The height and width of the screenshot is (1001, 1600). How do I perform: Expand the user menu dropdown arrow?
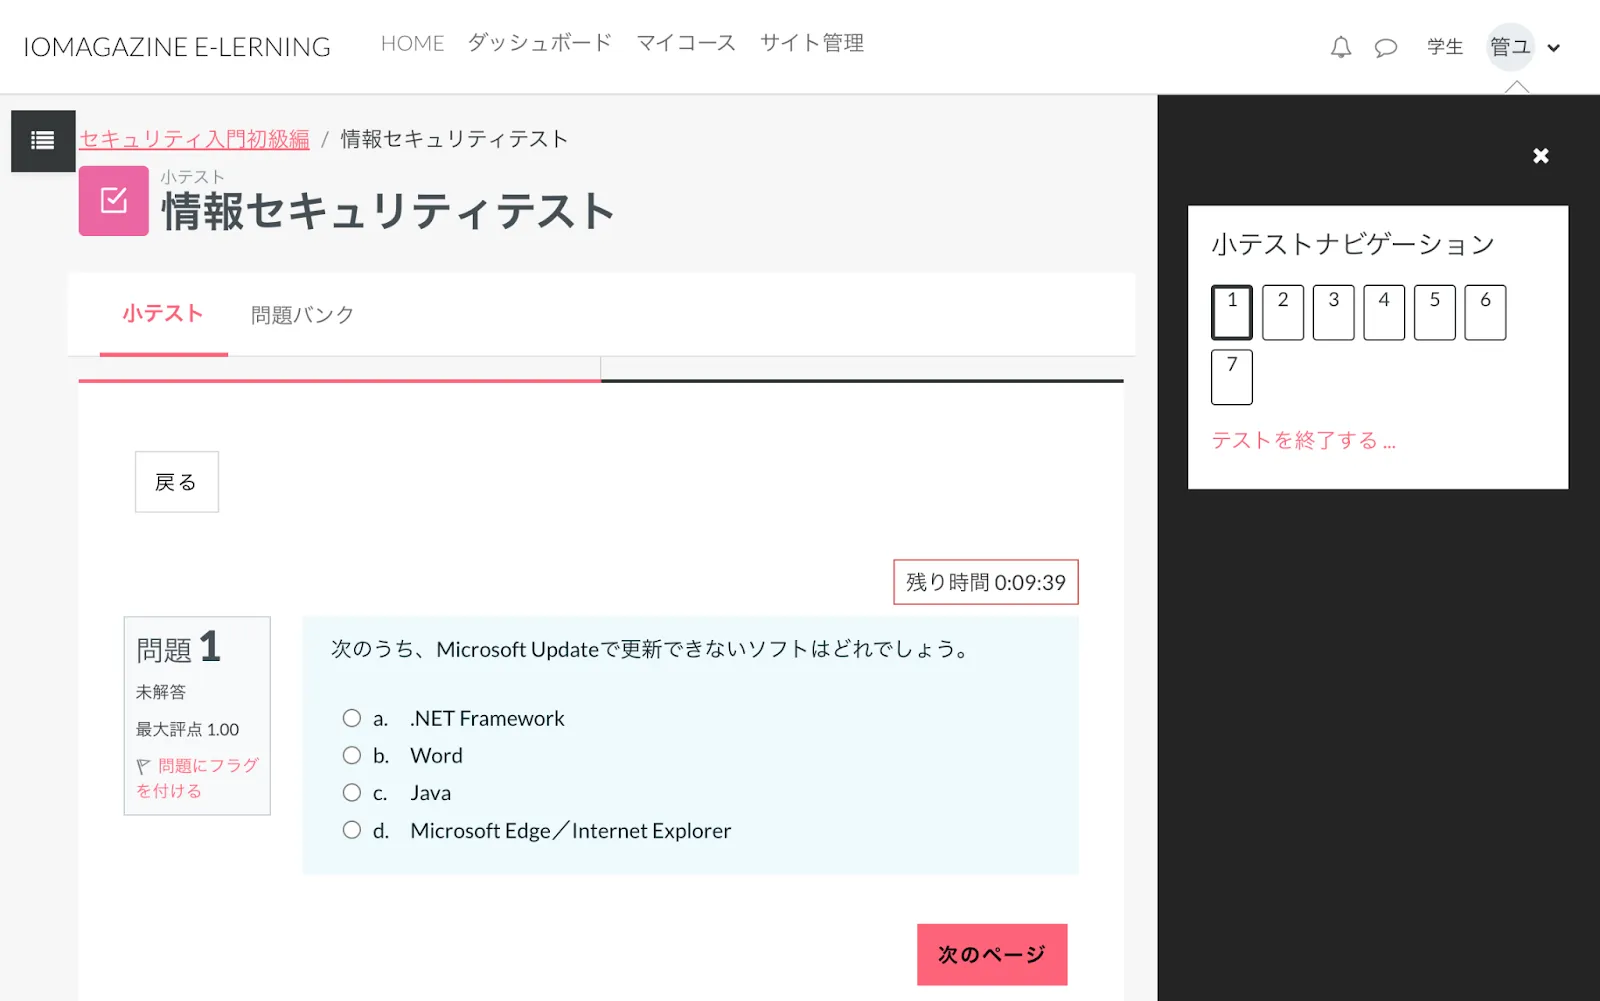point(1553,48)
